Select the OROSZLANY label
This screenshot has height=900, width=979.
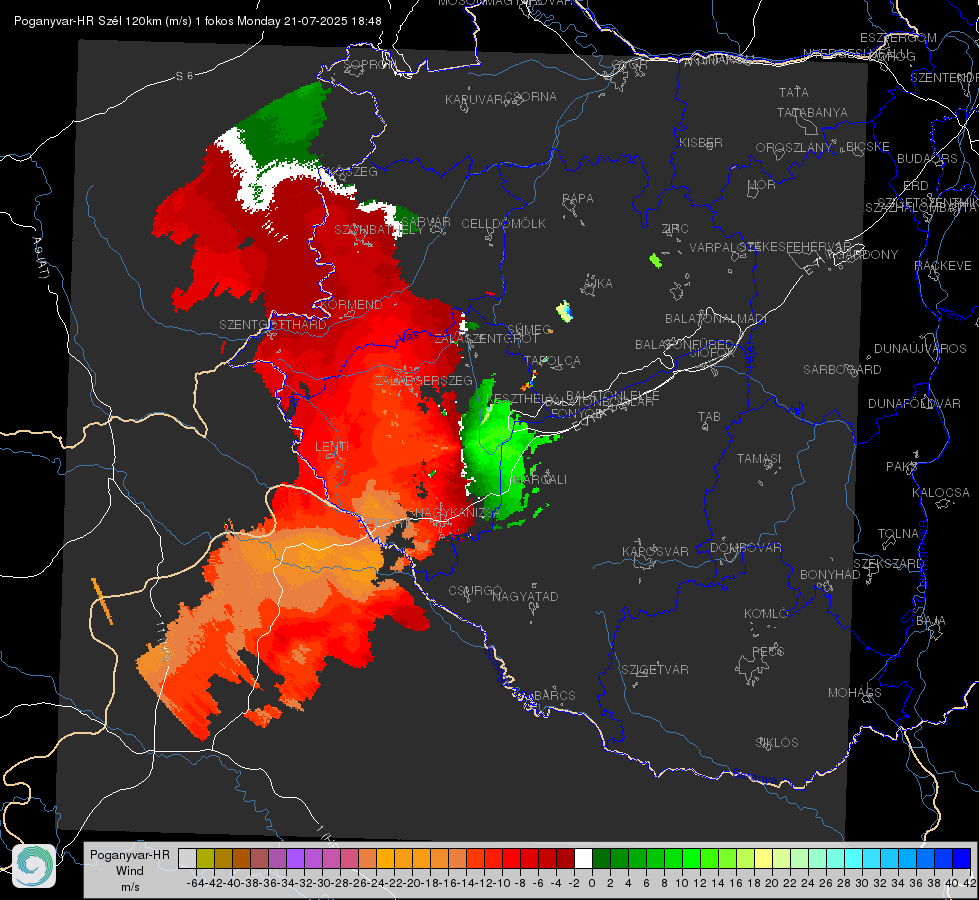(794, 148)
